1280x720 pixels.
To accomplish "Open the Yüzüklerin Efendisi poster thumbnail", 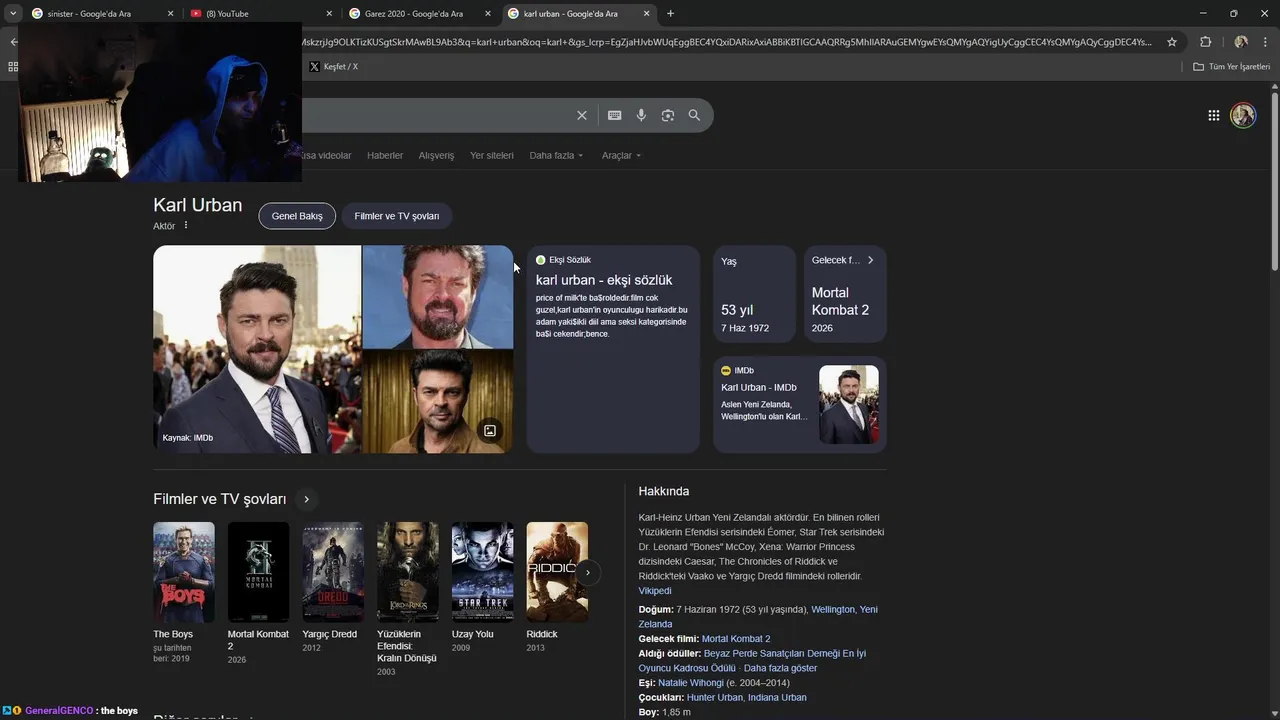I will (x=408, y=572).
